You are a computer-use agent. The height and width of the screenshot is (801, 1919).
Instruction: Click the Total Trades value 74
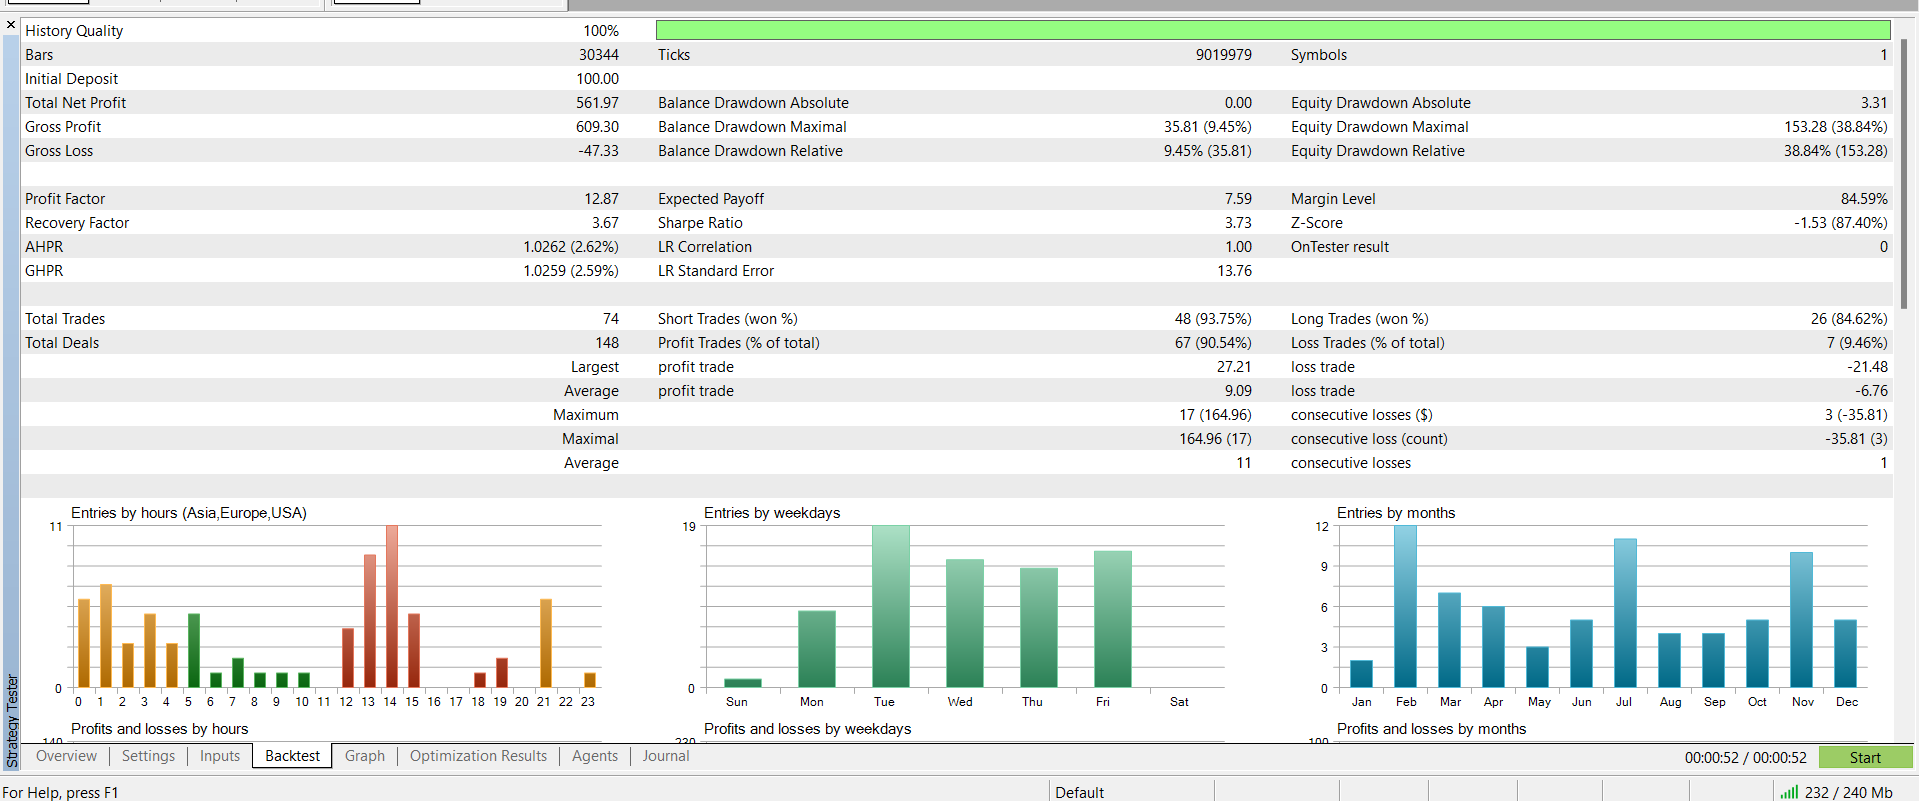[610, 319]
